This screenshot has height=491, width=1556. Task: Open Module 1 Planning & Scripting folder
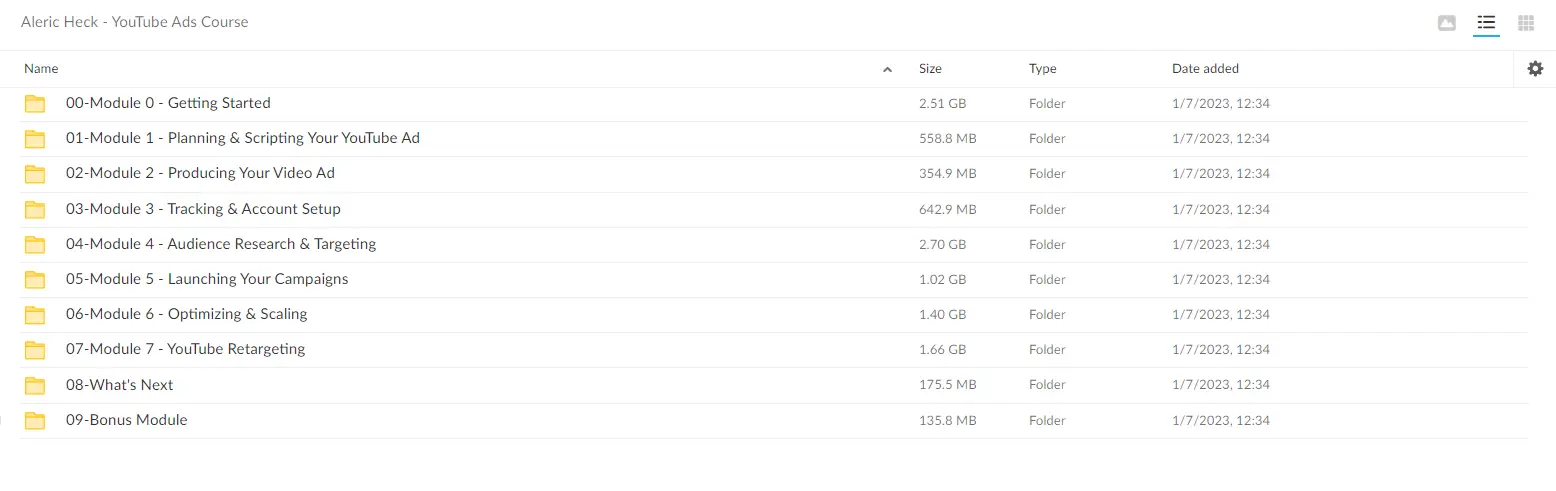[x=243, y=138]
